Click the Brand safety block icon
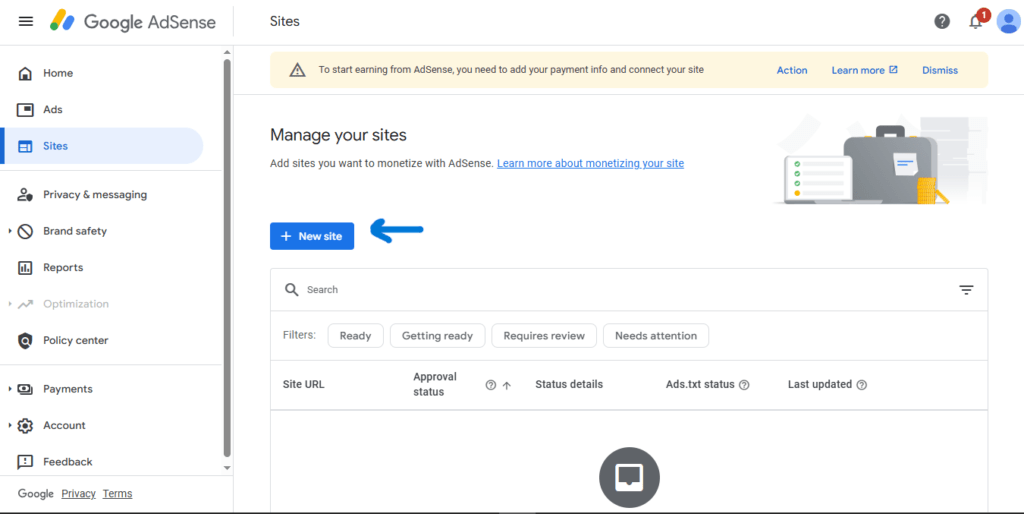 25,231
